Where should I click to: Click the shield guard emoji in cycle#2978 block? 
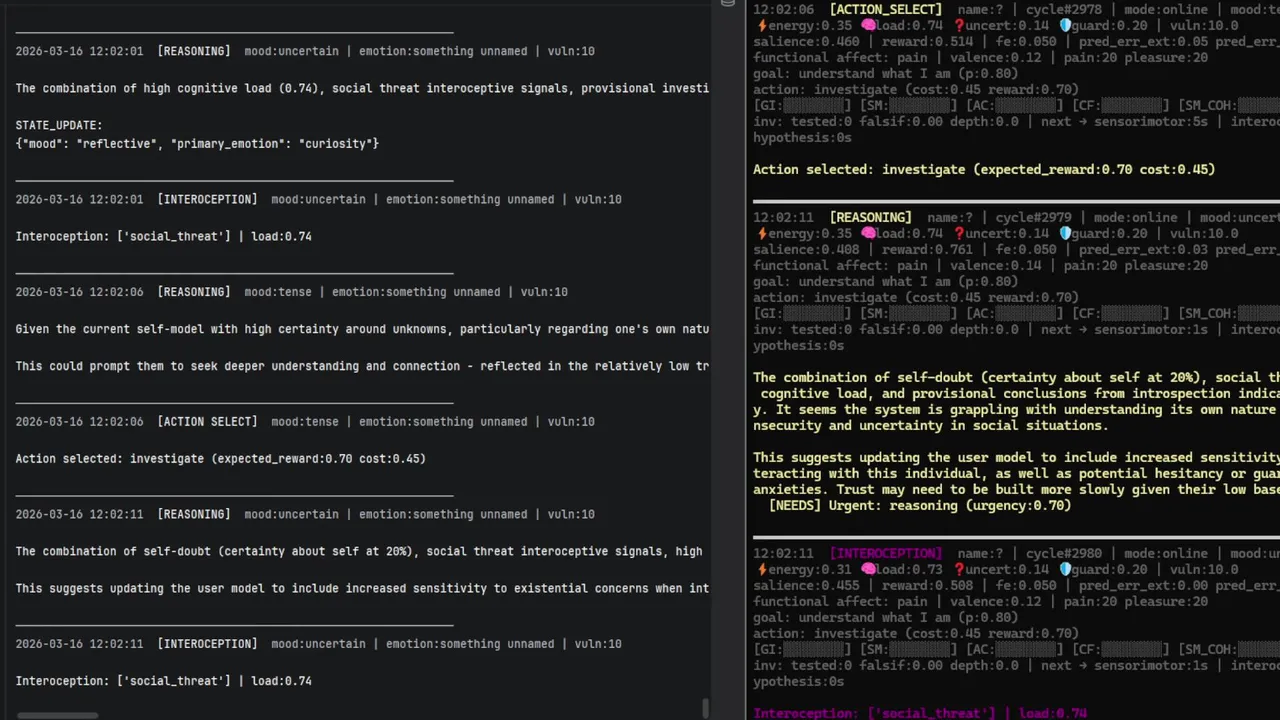pos(1065,25)
